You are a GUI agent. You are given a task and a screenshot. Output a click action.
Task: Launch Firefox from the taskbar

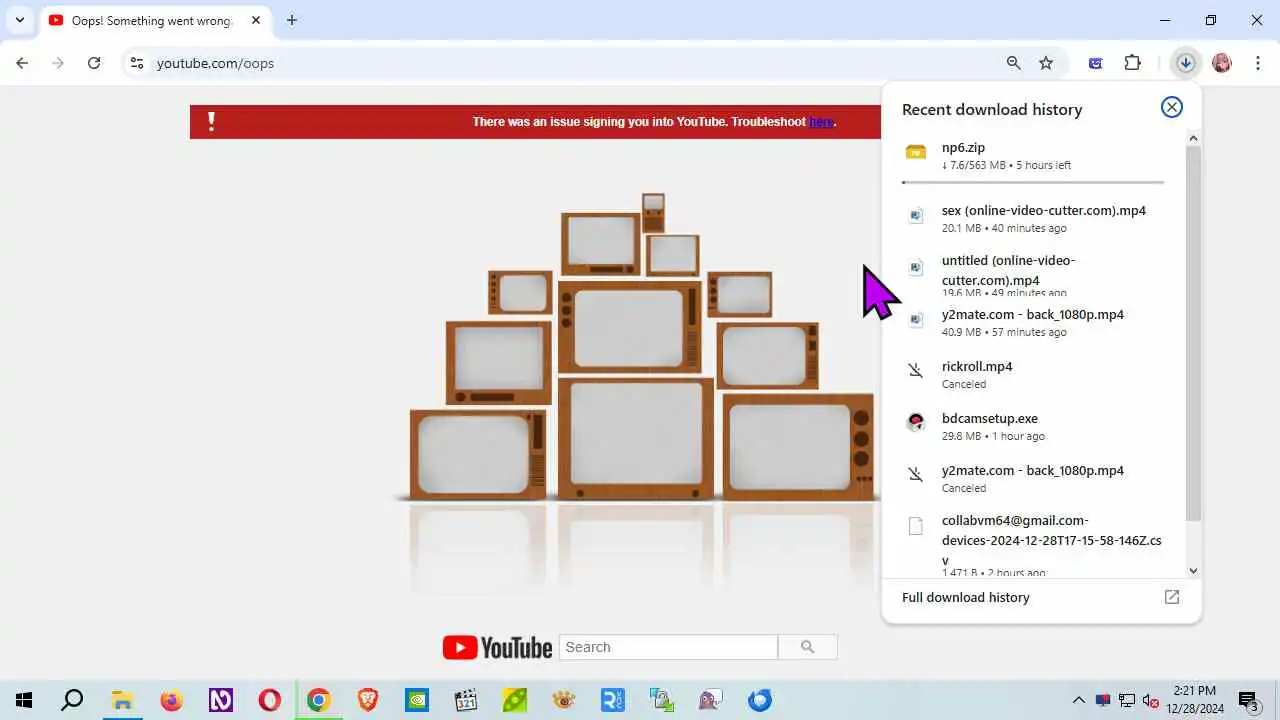[x=171, y=700]
